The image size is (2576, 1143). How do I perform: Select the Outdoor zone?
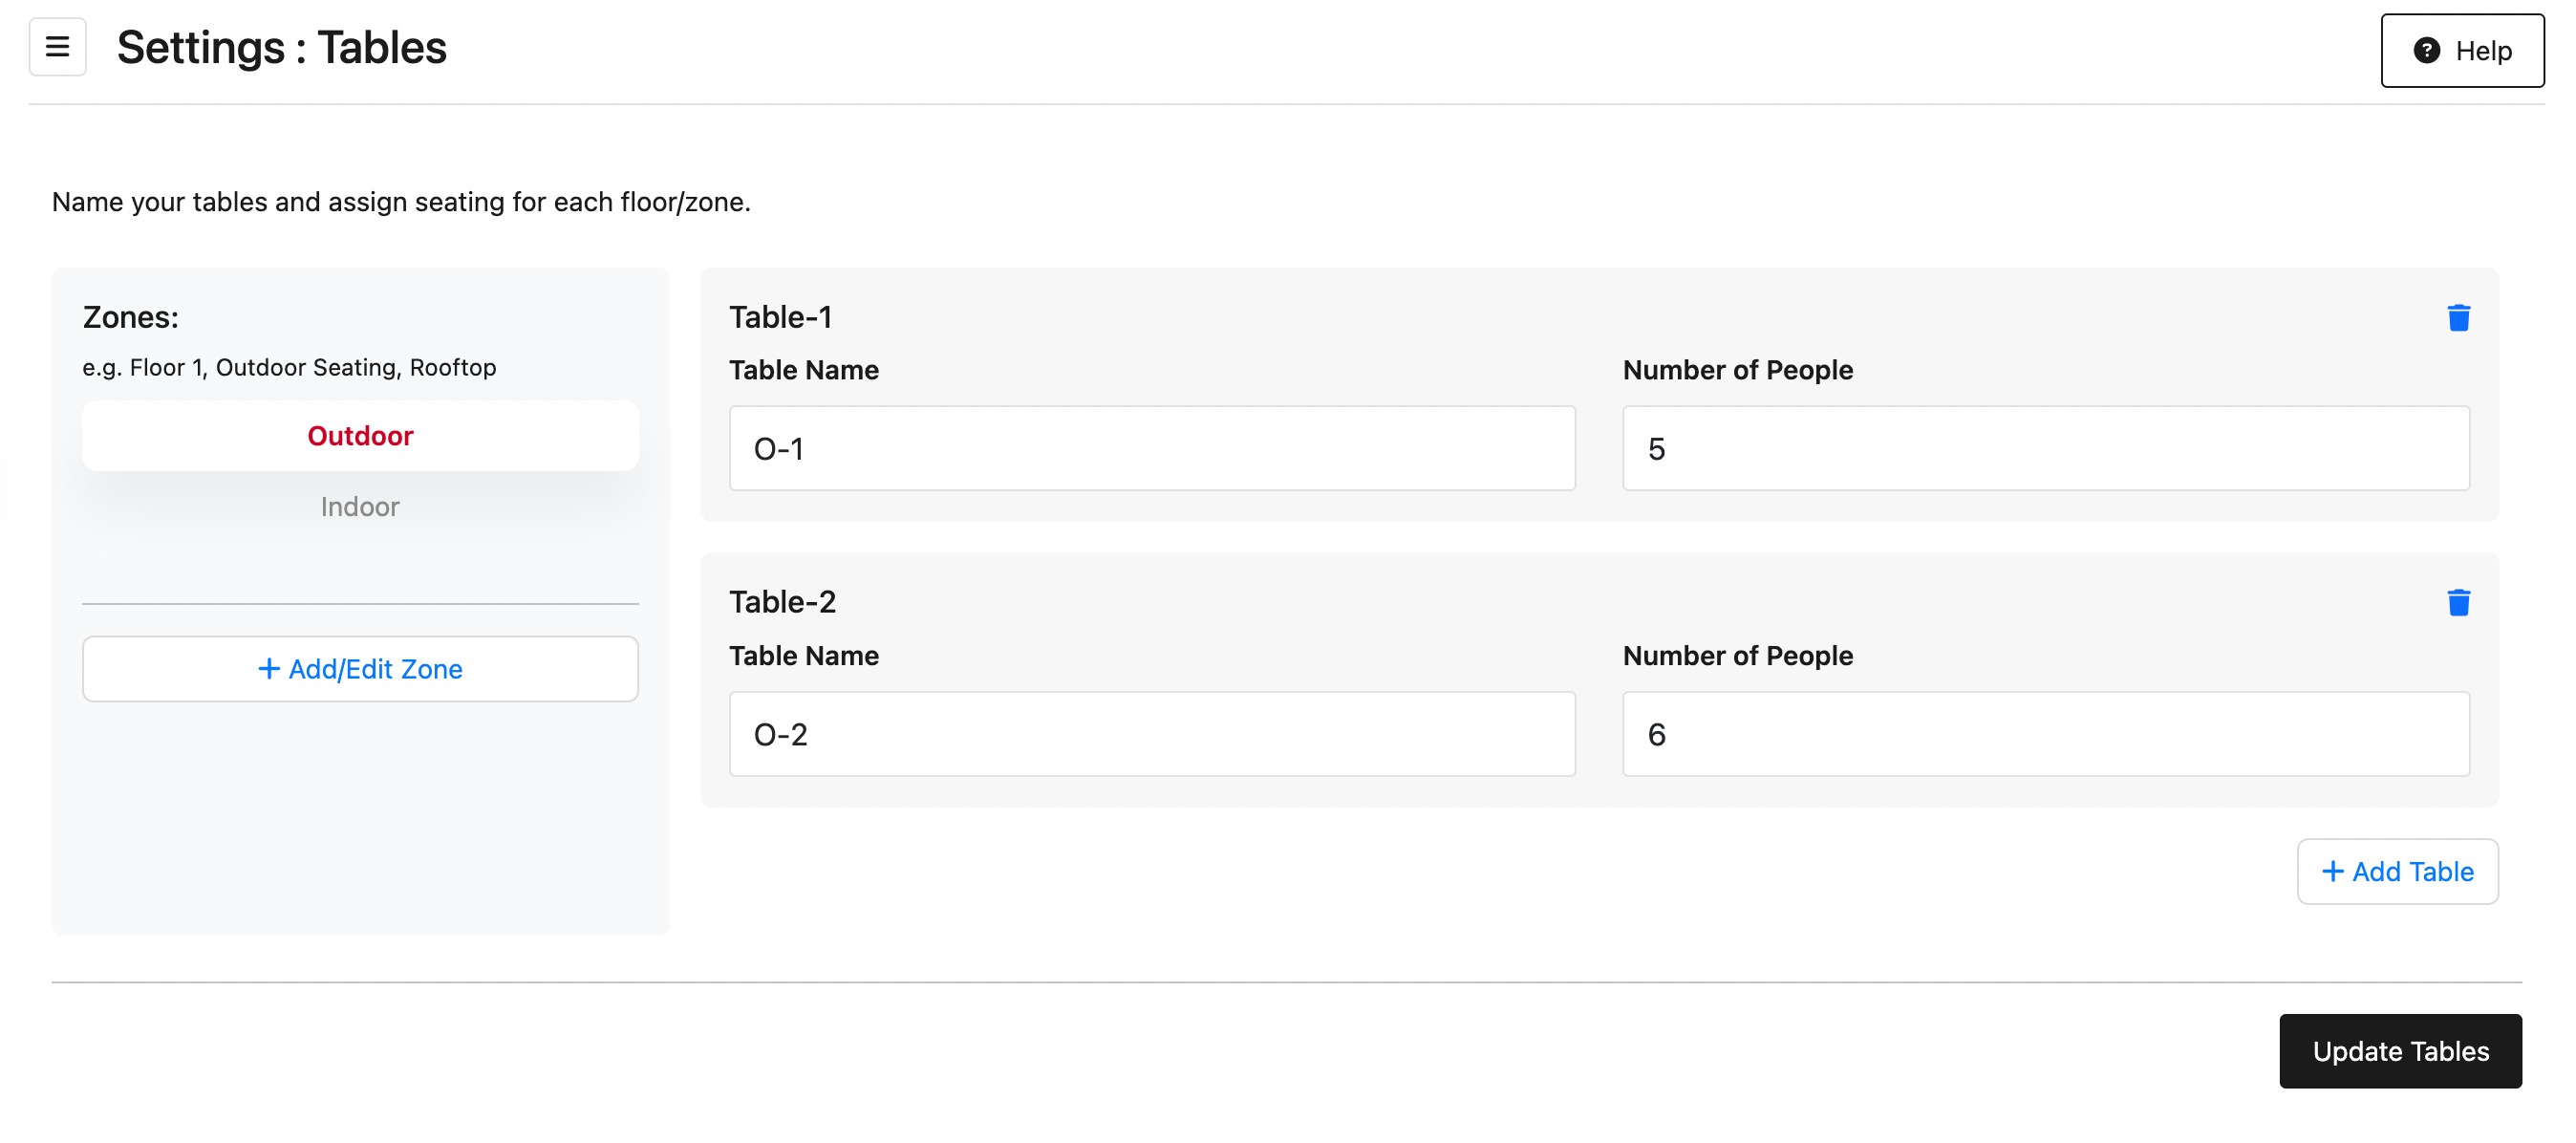click(x=360, y=436)
